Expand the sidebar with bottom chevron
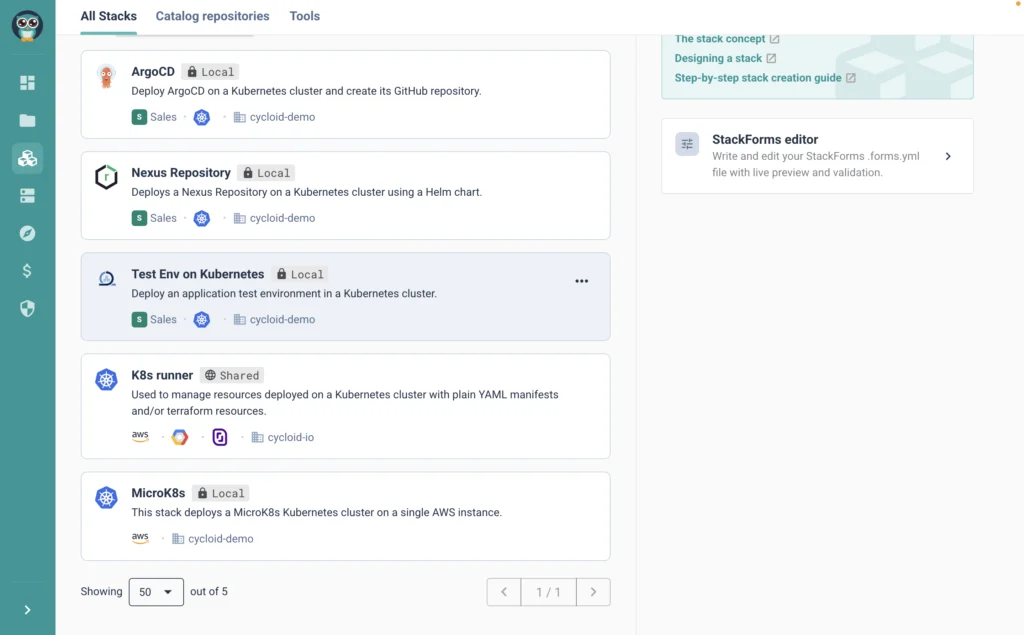The width and height of the screenshot is (1024, 635). pyautogui.click(x=27, y=610)
